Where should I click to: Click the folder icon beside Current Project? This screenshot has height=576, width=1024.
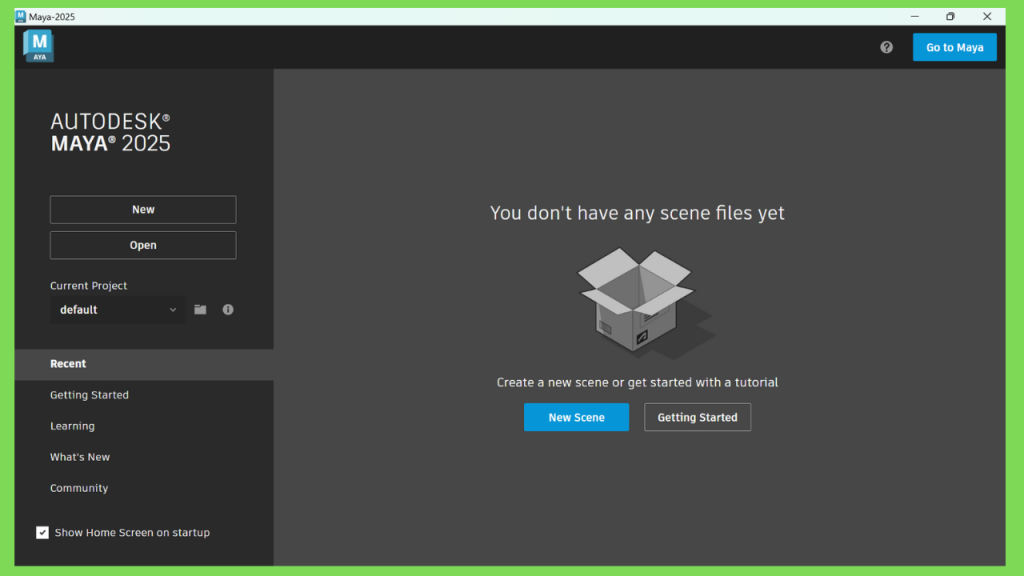(200, 310)
